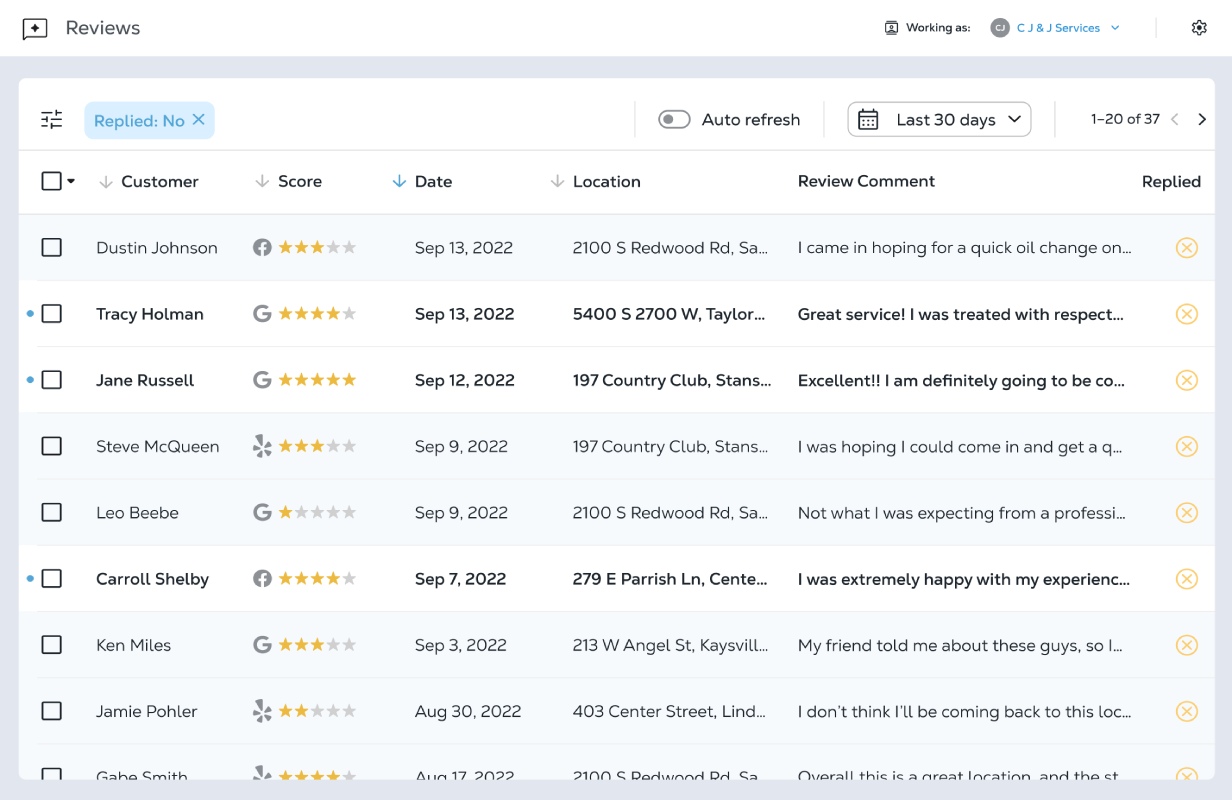Sort reviews by Score column
The height and width of the screenshot is (800, 1232).
pos(288,181)
